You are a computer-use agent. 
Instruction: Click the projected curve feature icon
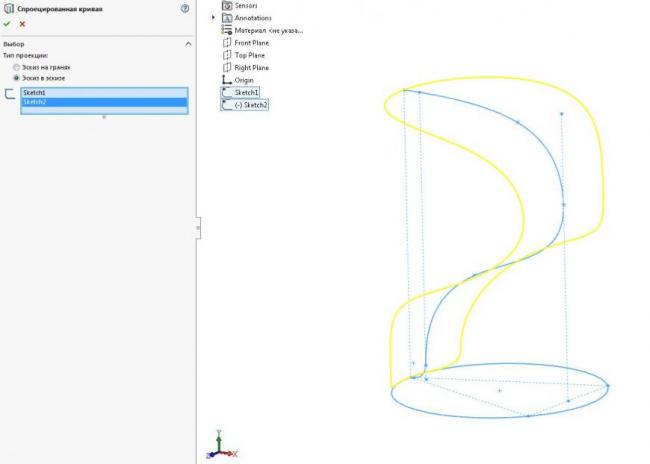pyautogui.click(x=8, y=8)
